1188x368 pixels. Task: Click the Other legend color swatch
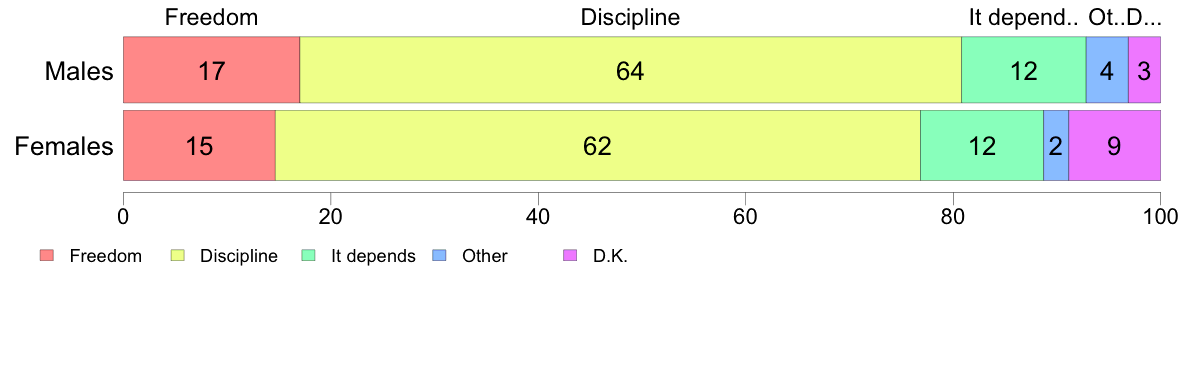pyautogui.click(x=438, y=256)
